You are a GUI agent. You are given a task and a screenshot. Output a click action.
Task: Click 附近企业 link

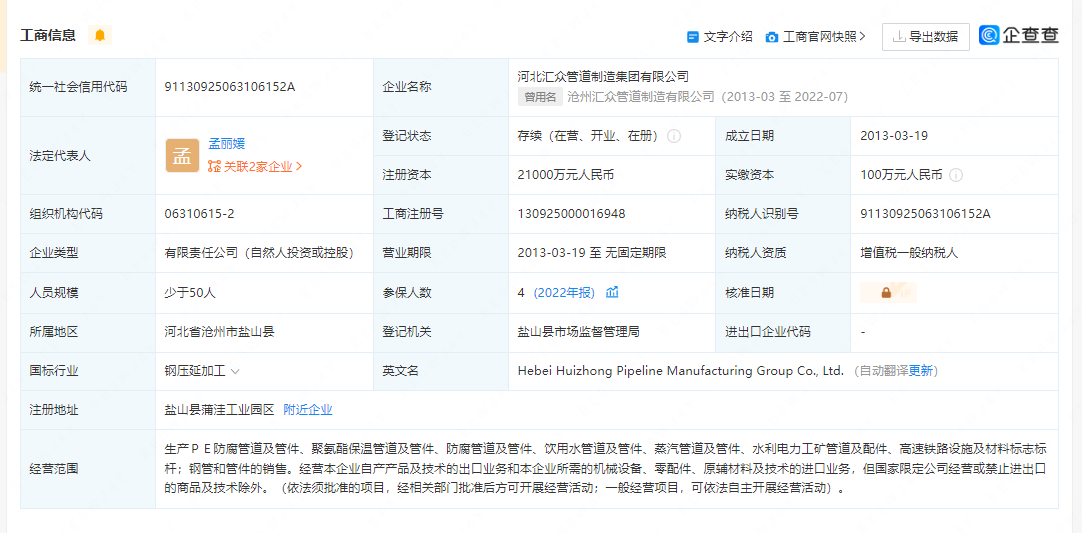pyautogui.click(x=308, y=410)
